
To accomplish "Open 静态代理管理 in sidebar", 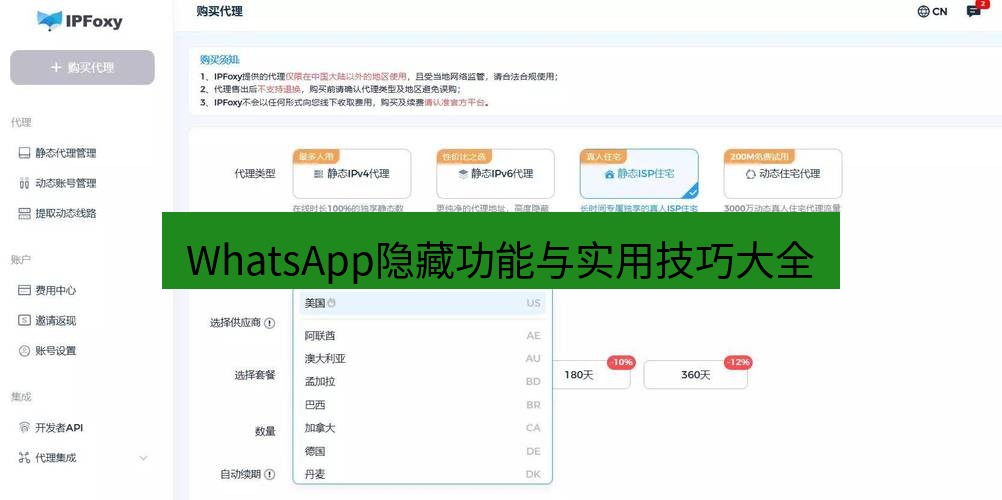I will (58, 153).
